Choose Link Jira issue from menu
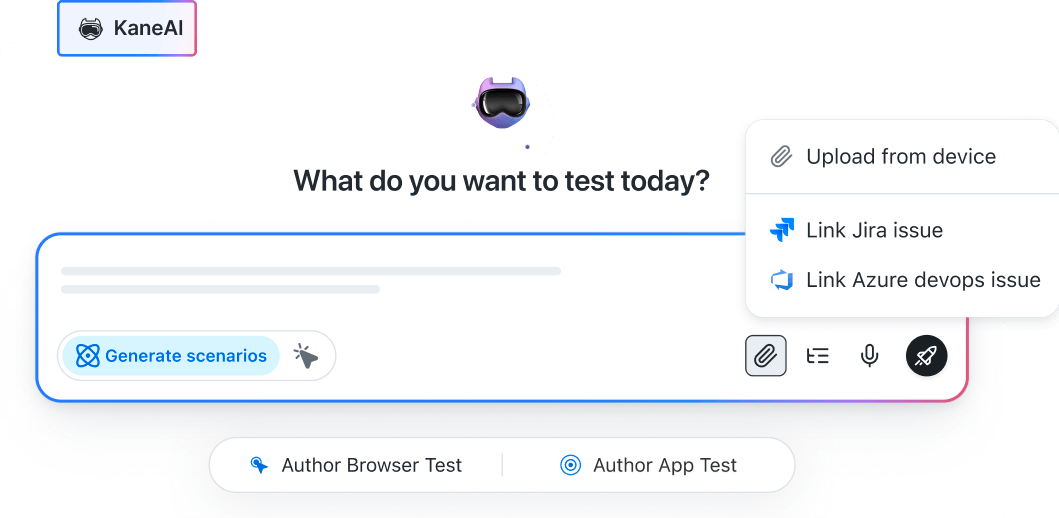 click(x=874, y=231)
